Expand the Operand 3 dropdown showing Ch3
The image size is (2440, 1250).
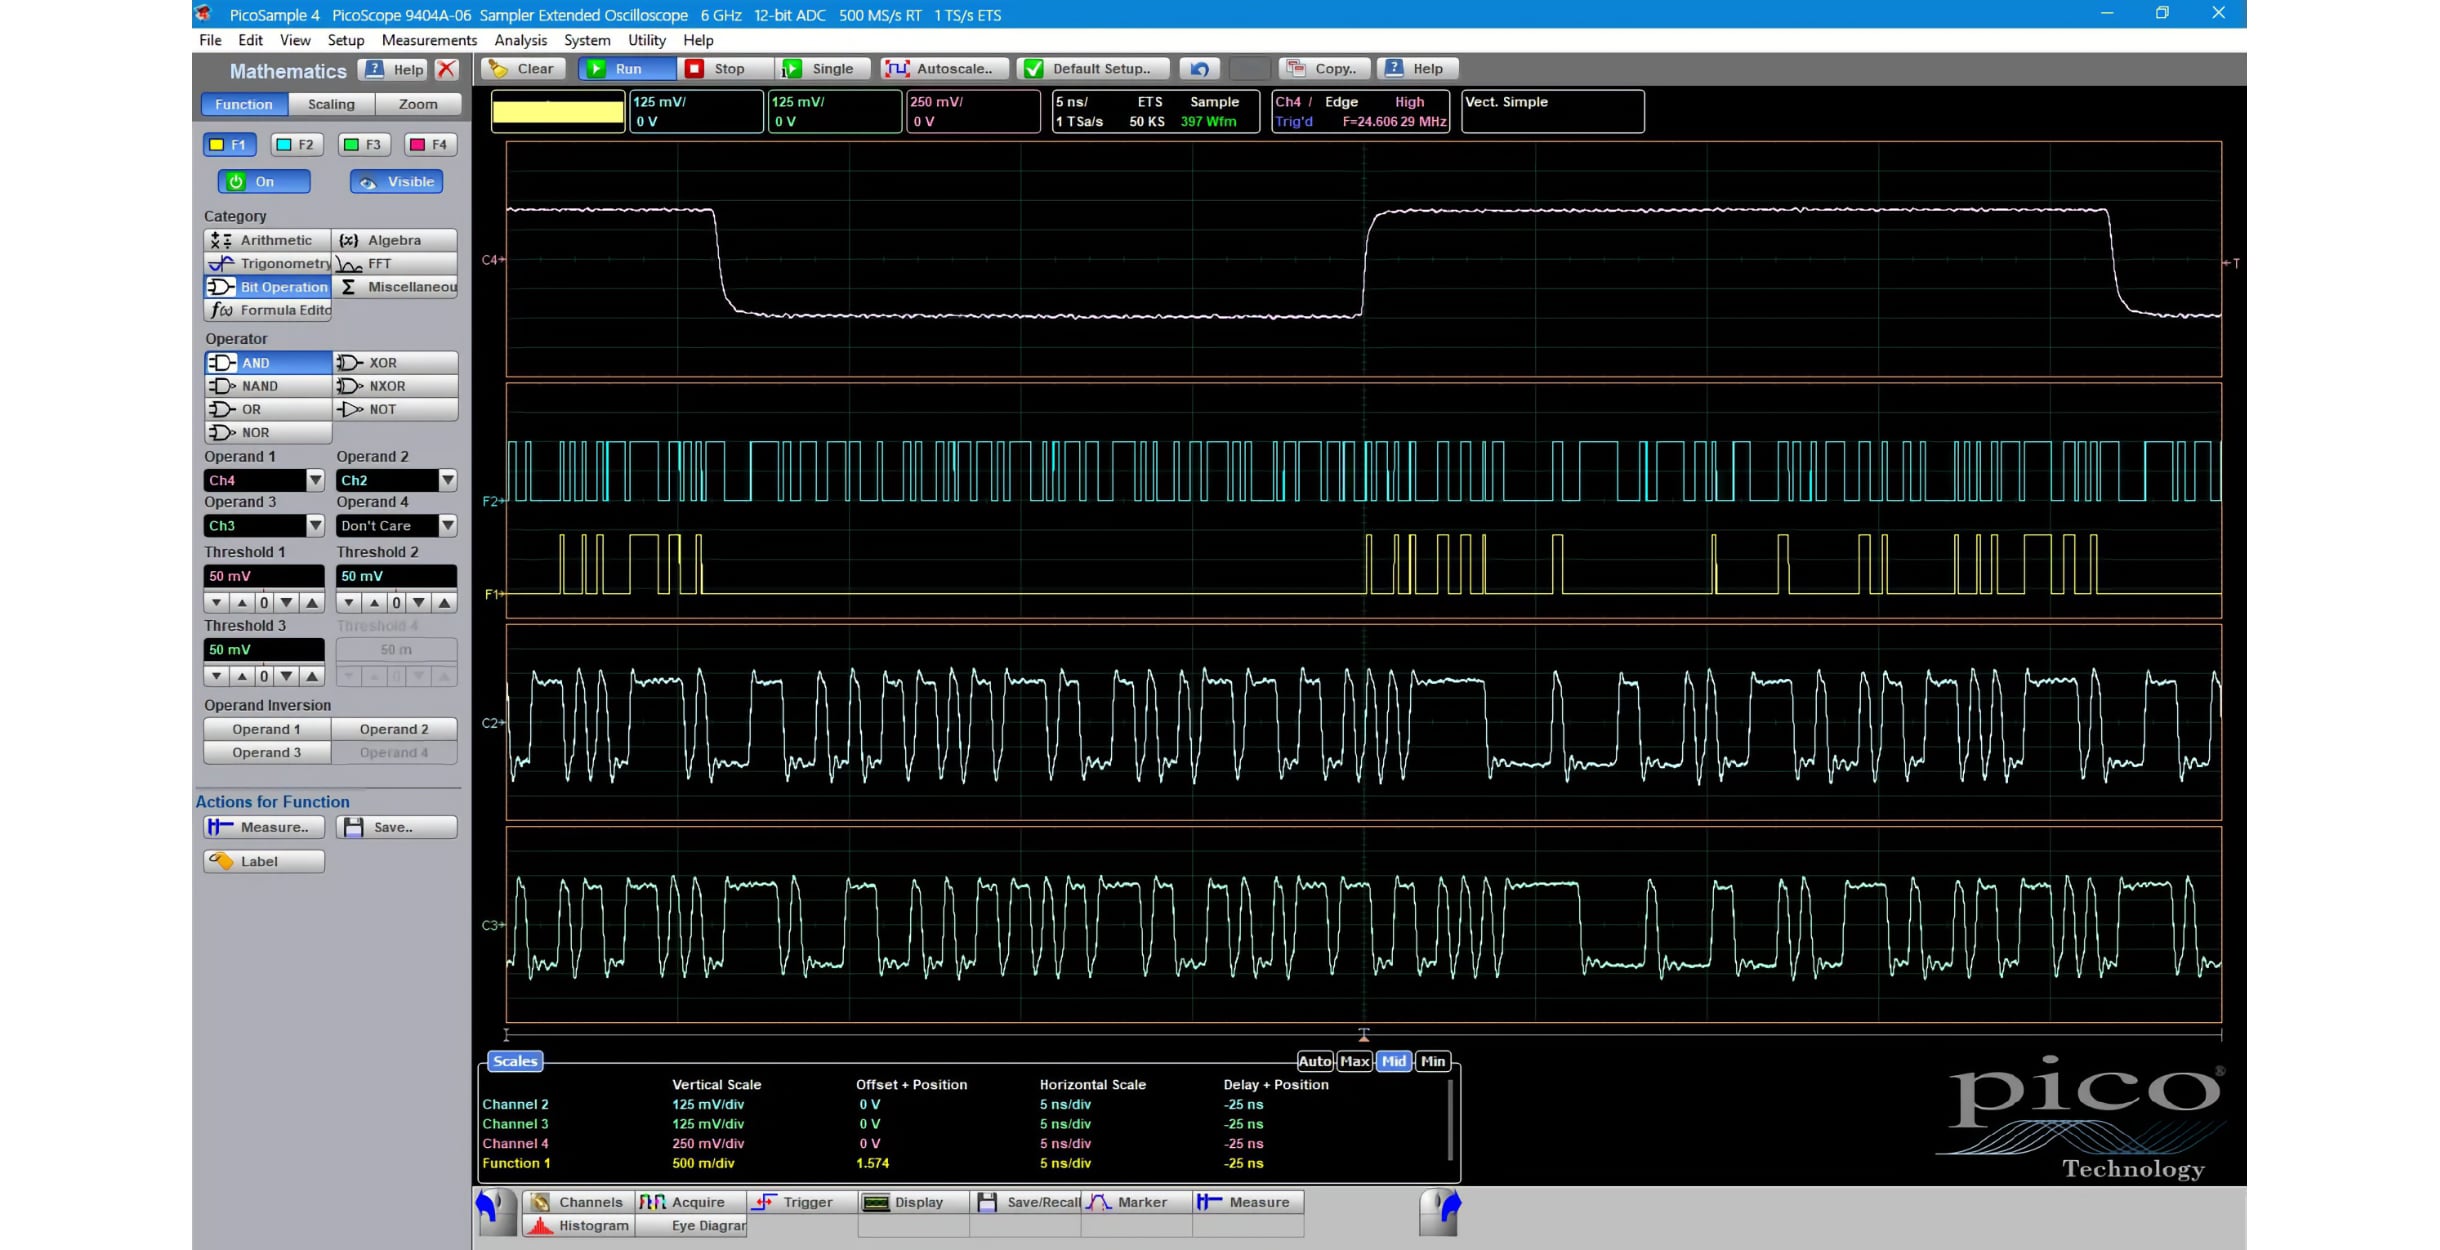tap(315, 525)
